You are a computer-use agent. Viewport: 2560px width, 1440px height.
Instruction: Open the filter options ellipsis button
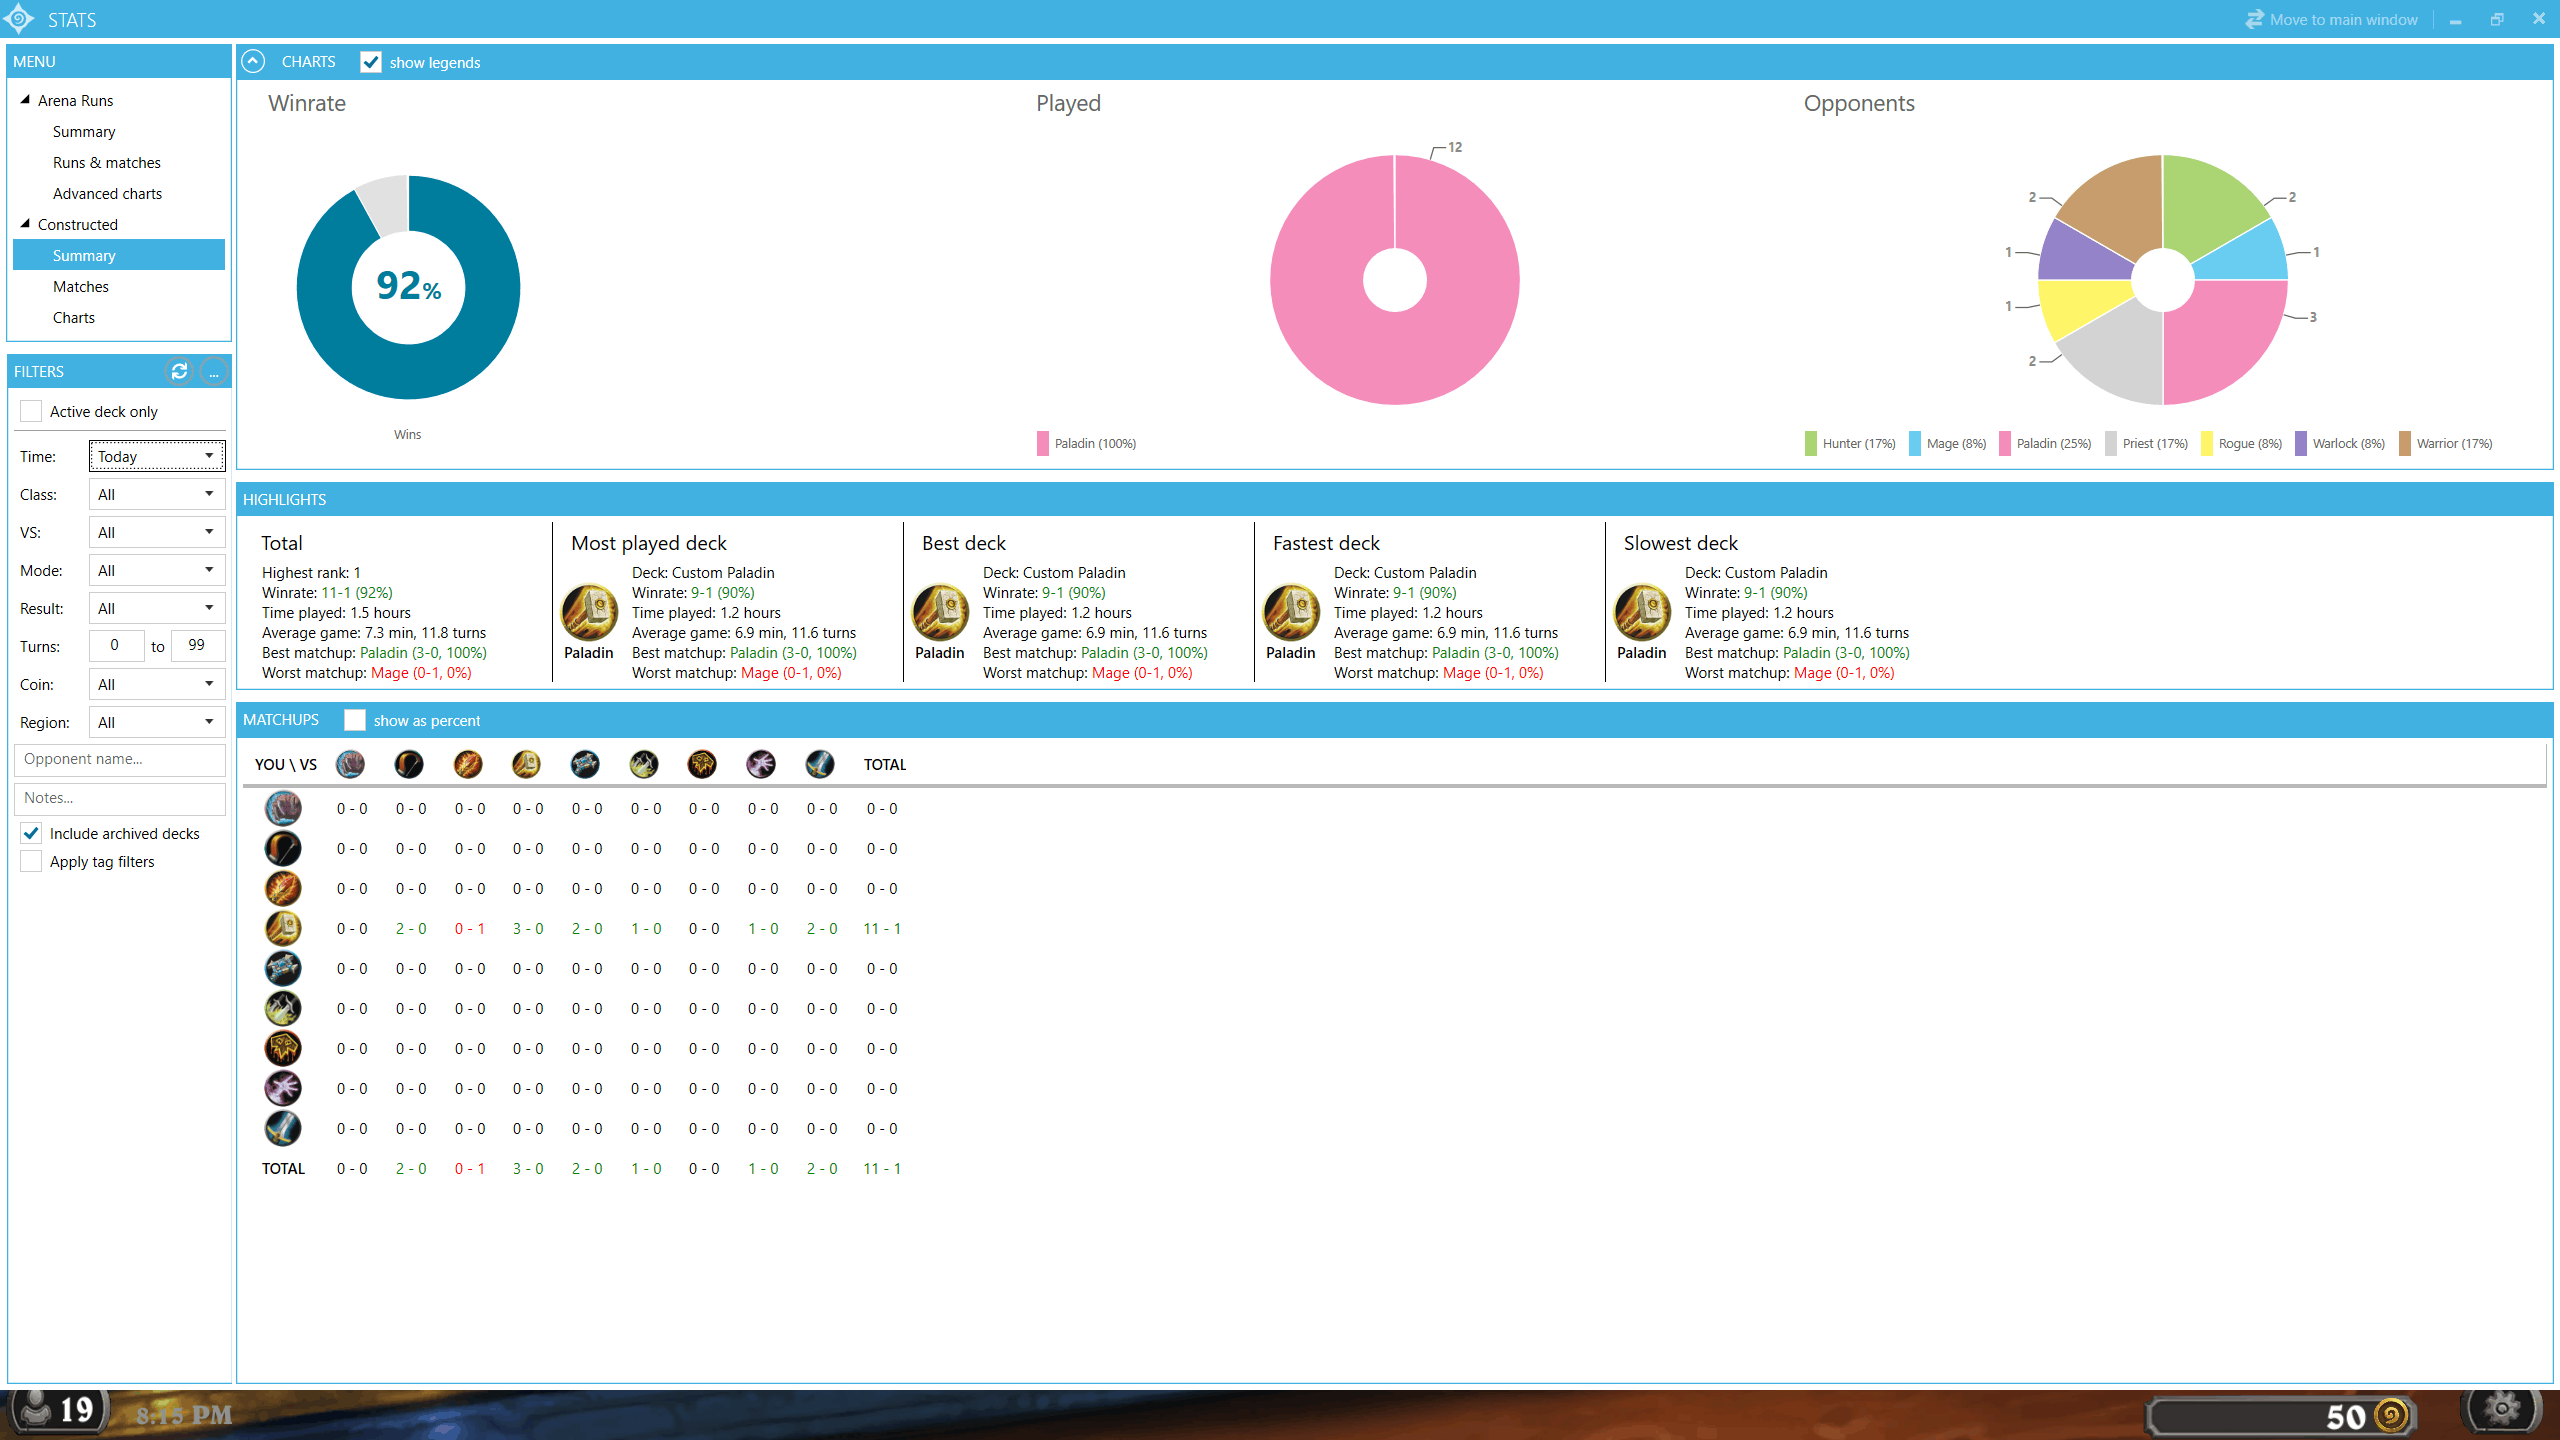[x=213, y=371]
